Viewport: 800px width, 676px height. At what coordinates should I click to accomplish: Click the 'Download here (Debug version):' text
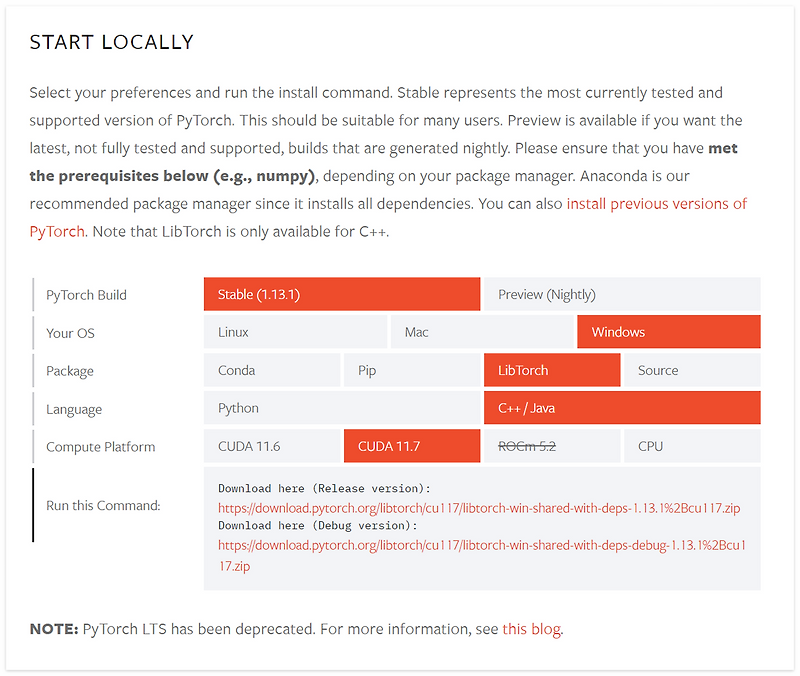[318, 525]
